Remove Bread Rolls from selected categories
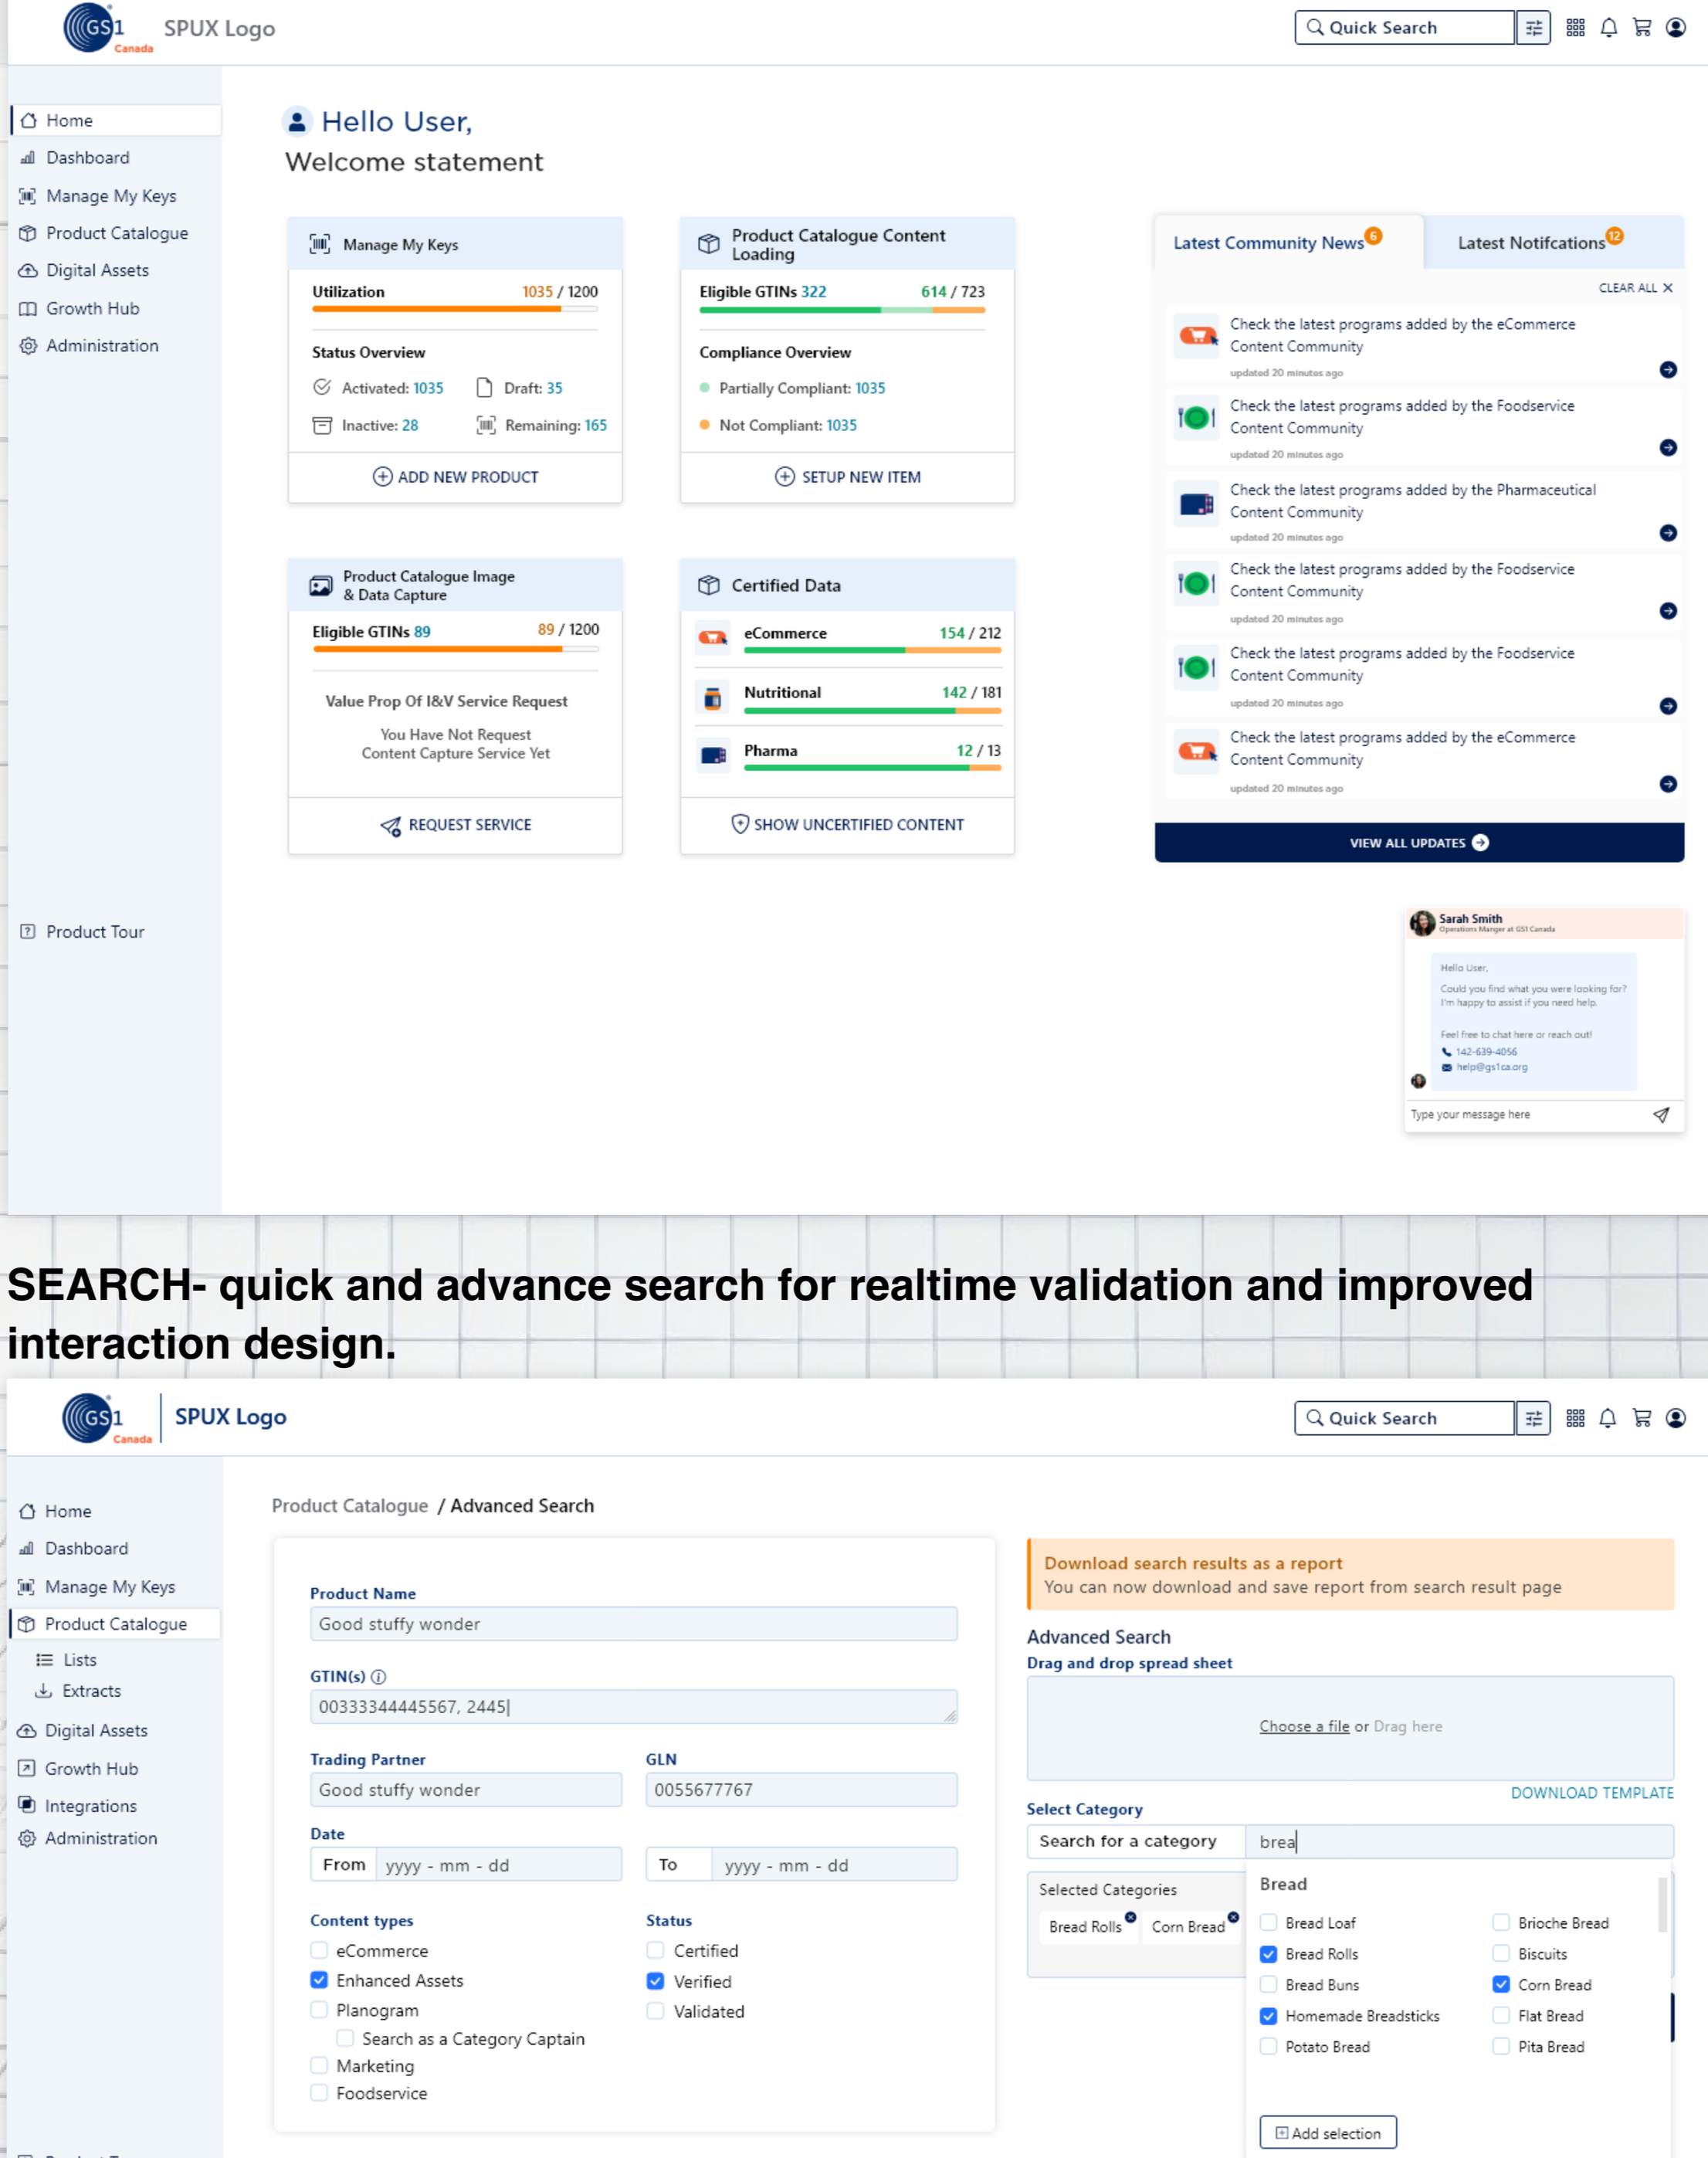The image size is (1708, 2158). tap(1130, 1917)
